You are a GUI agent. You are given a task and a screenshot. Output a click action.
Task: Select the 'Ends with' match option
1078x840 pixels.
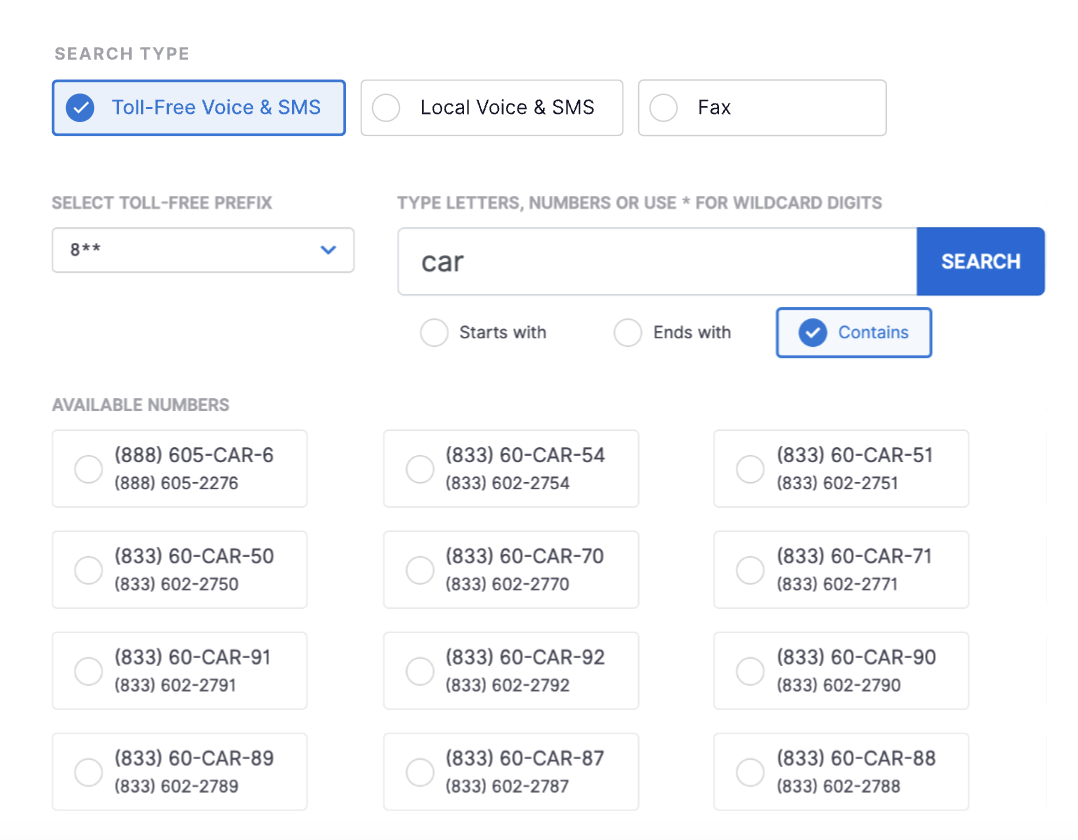coord(628,333)
